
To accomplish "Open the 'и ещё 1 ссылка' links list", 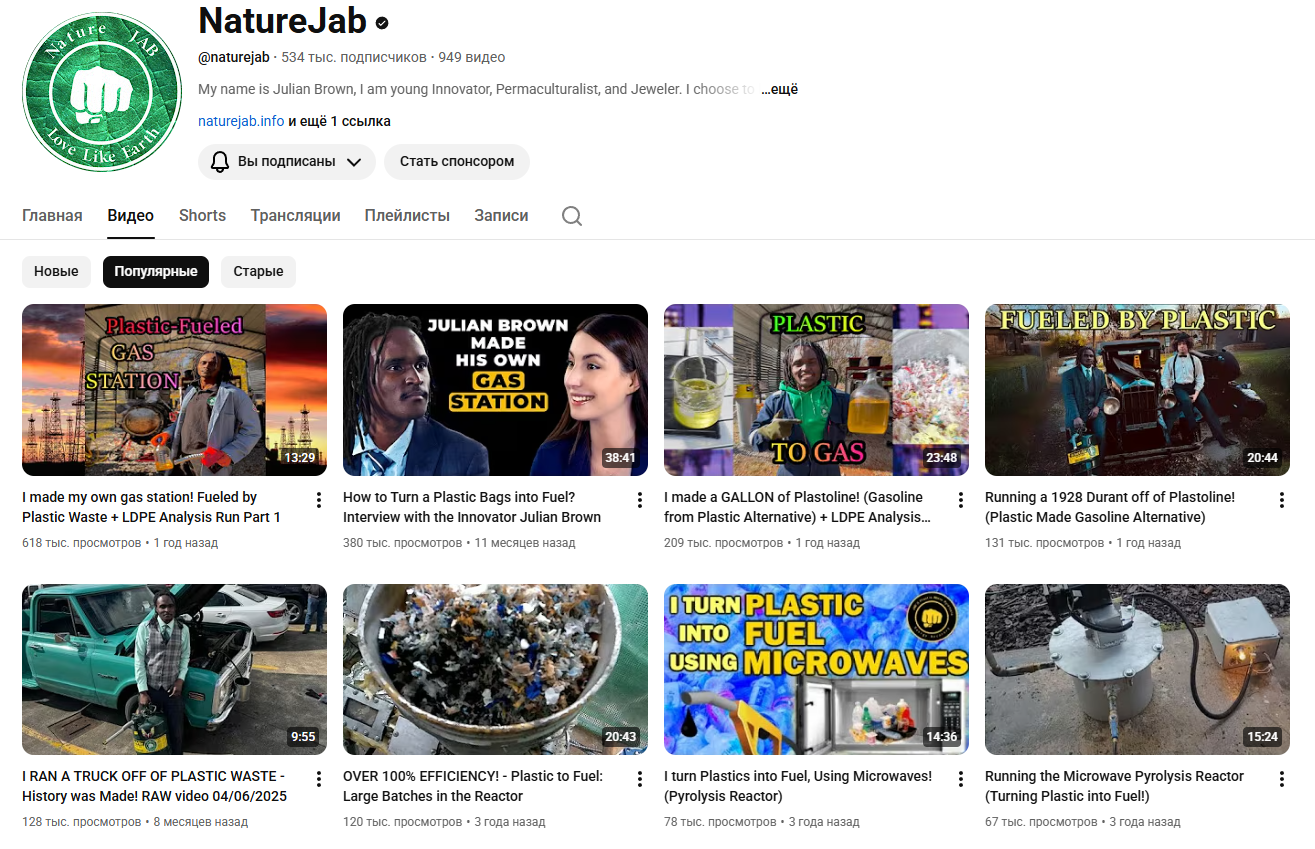I will [340, 121].
